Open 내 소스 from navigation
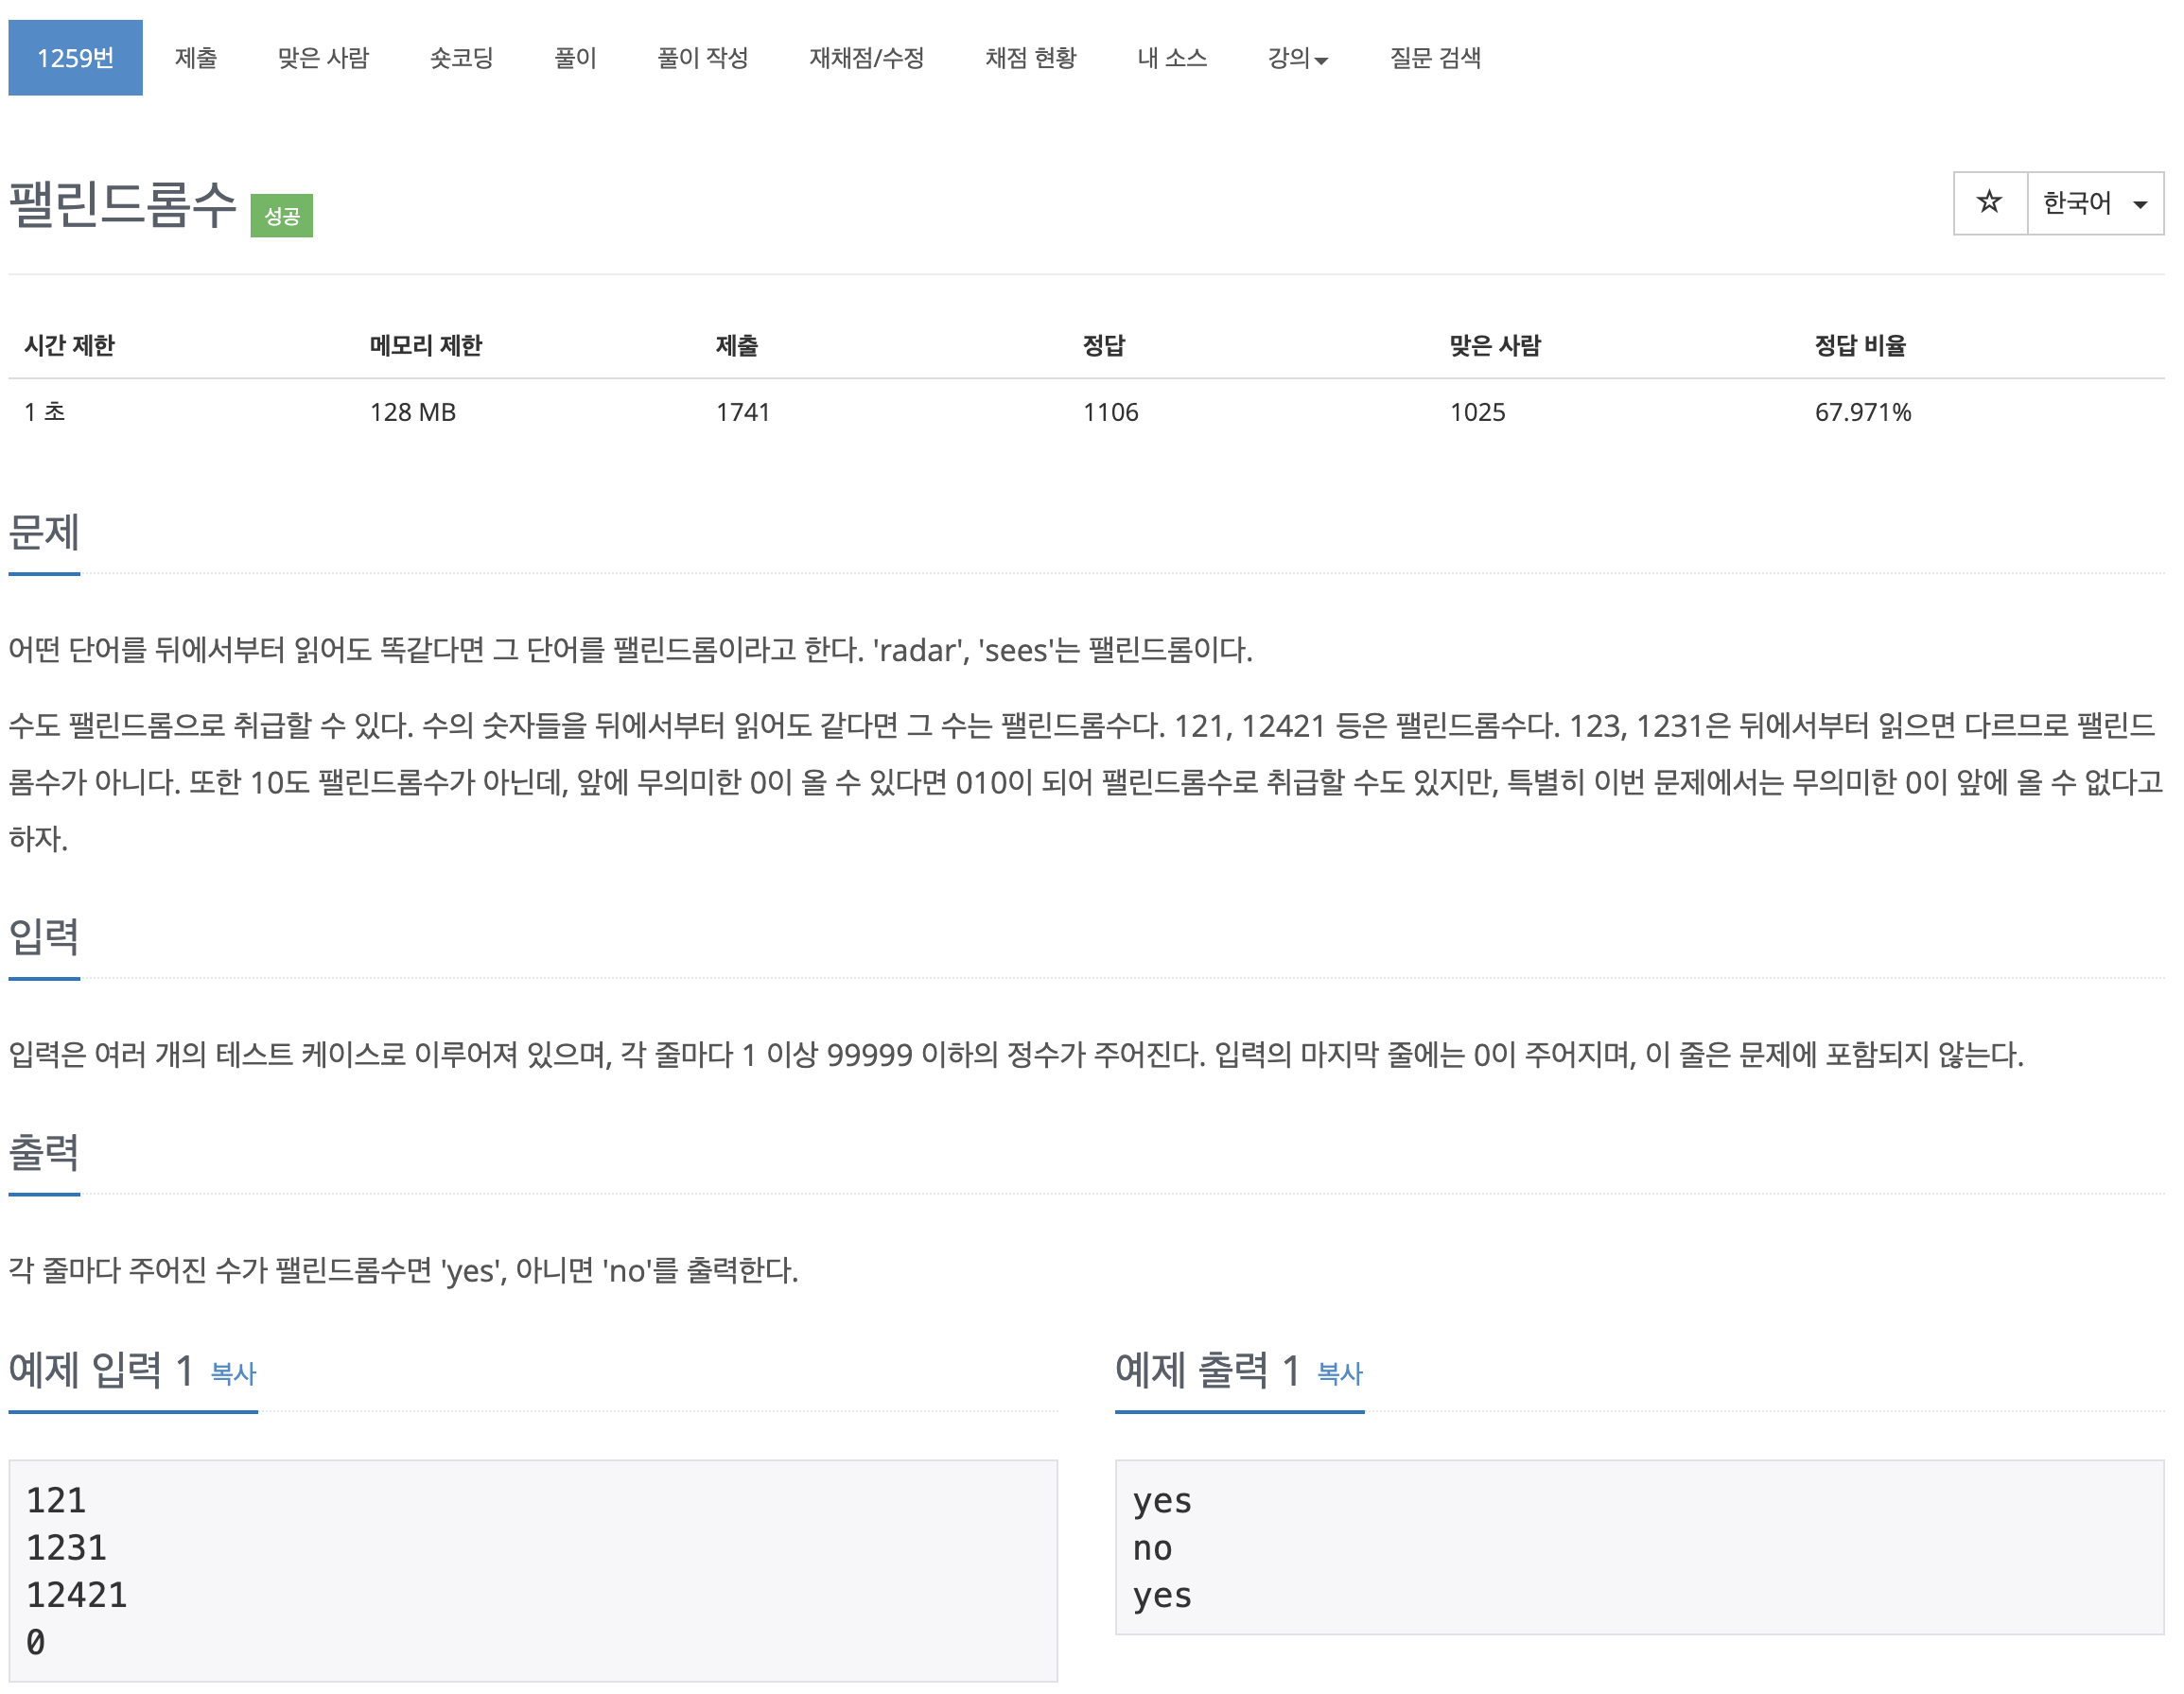This screenshot has height=1694, width=2184. click(x=1172, y=58)
